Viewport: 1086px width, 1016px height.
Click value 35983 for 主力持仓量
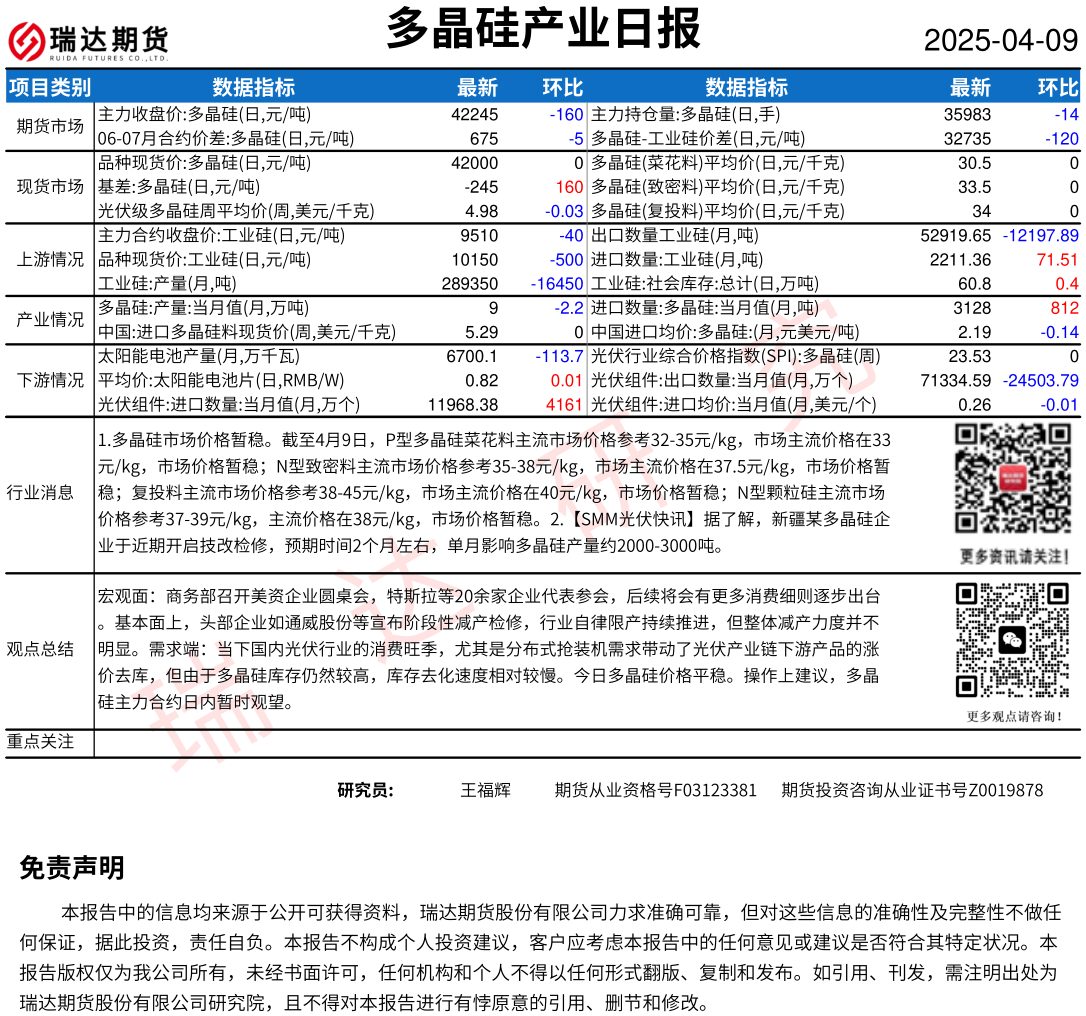pyautogui.click(x=968, y=114)
